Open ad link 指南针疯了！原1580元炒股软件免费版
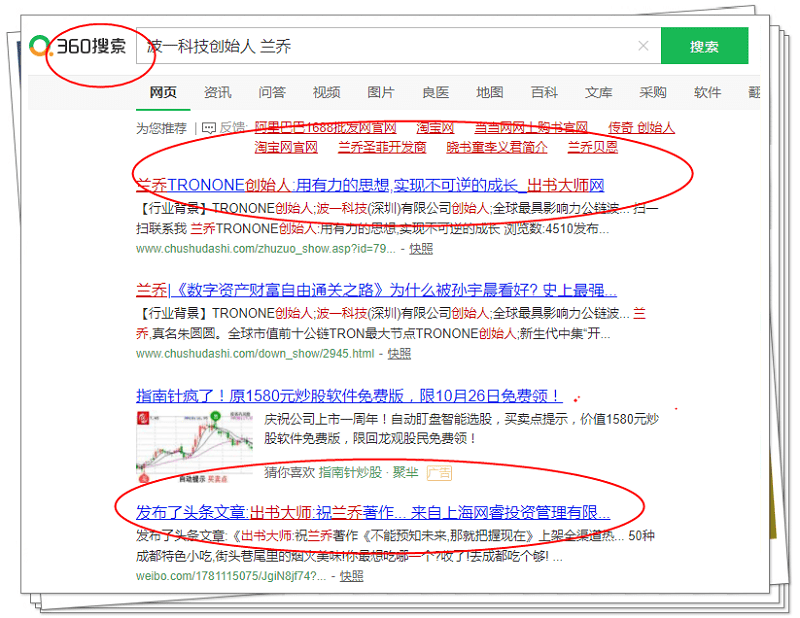The height and width of the screenshot is (618, 800). [349, 395]
